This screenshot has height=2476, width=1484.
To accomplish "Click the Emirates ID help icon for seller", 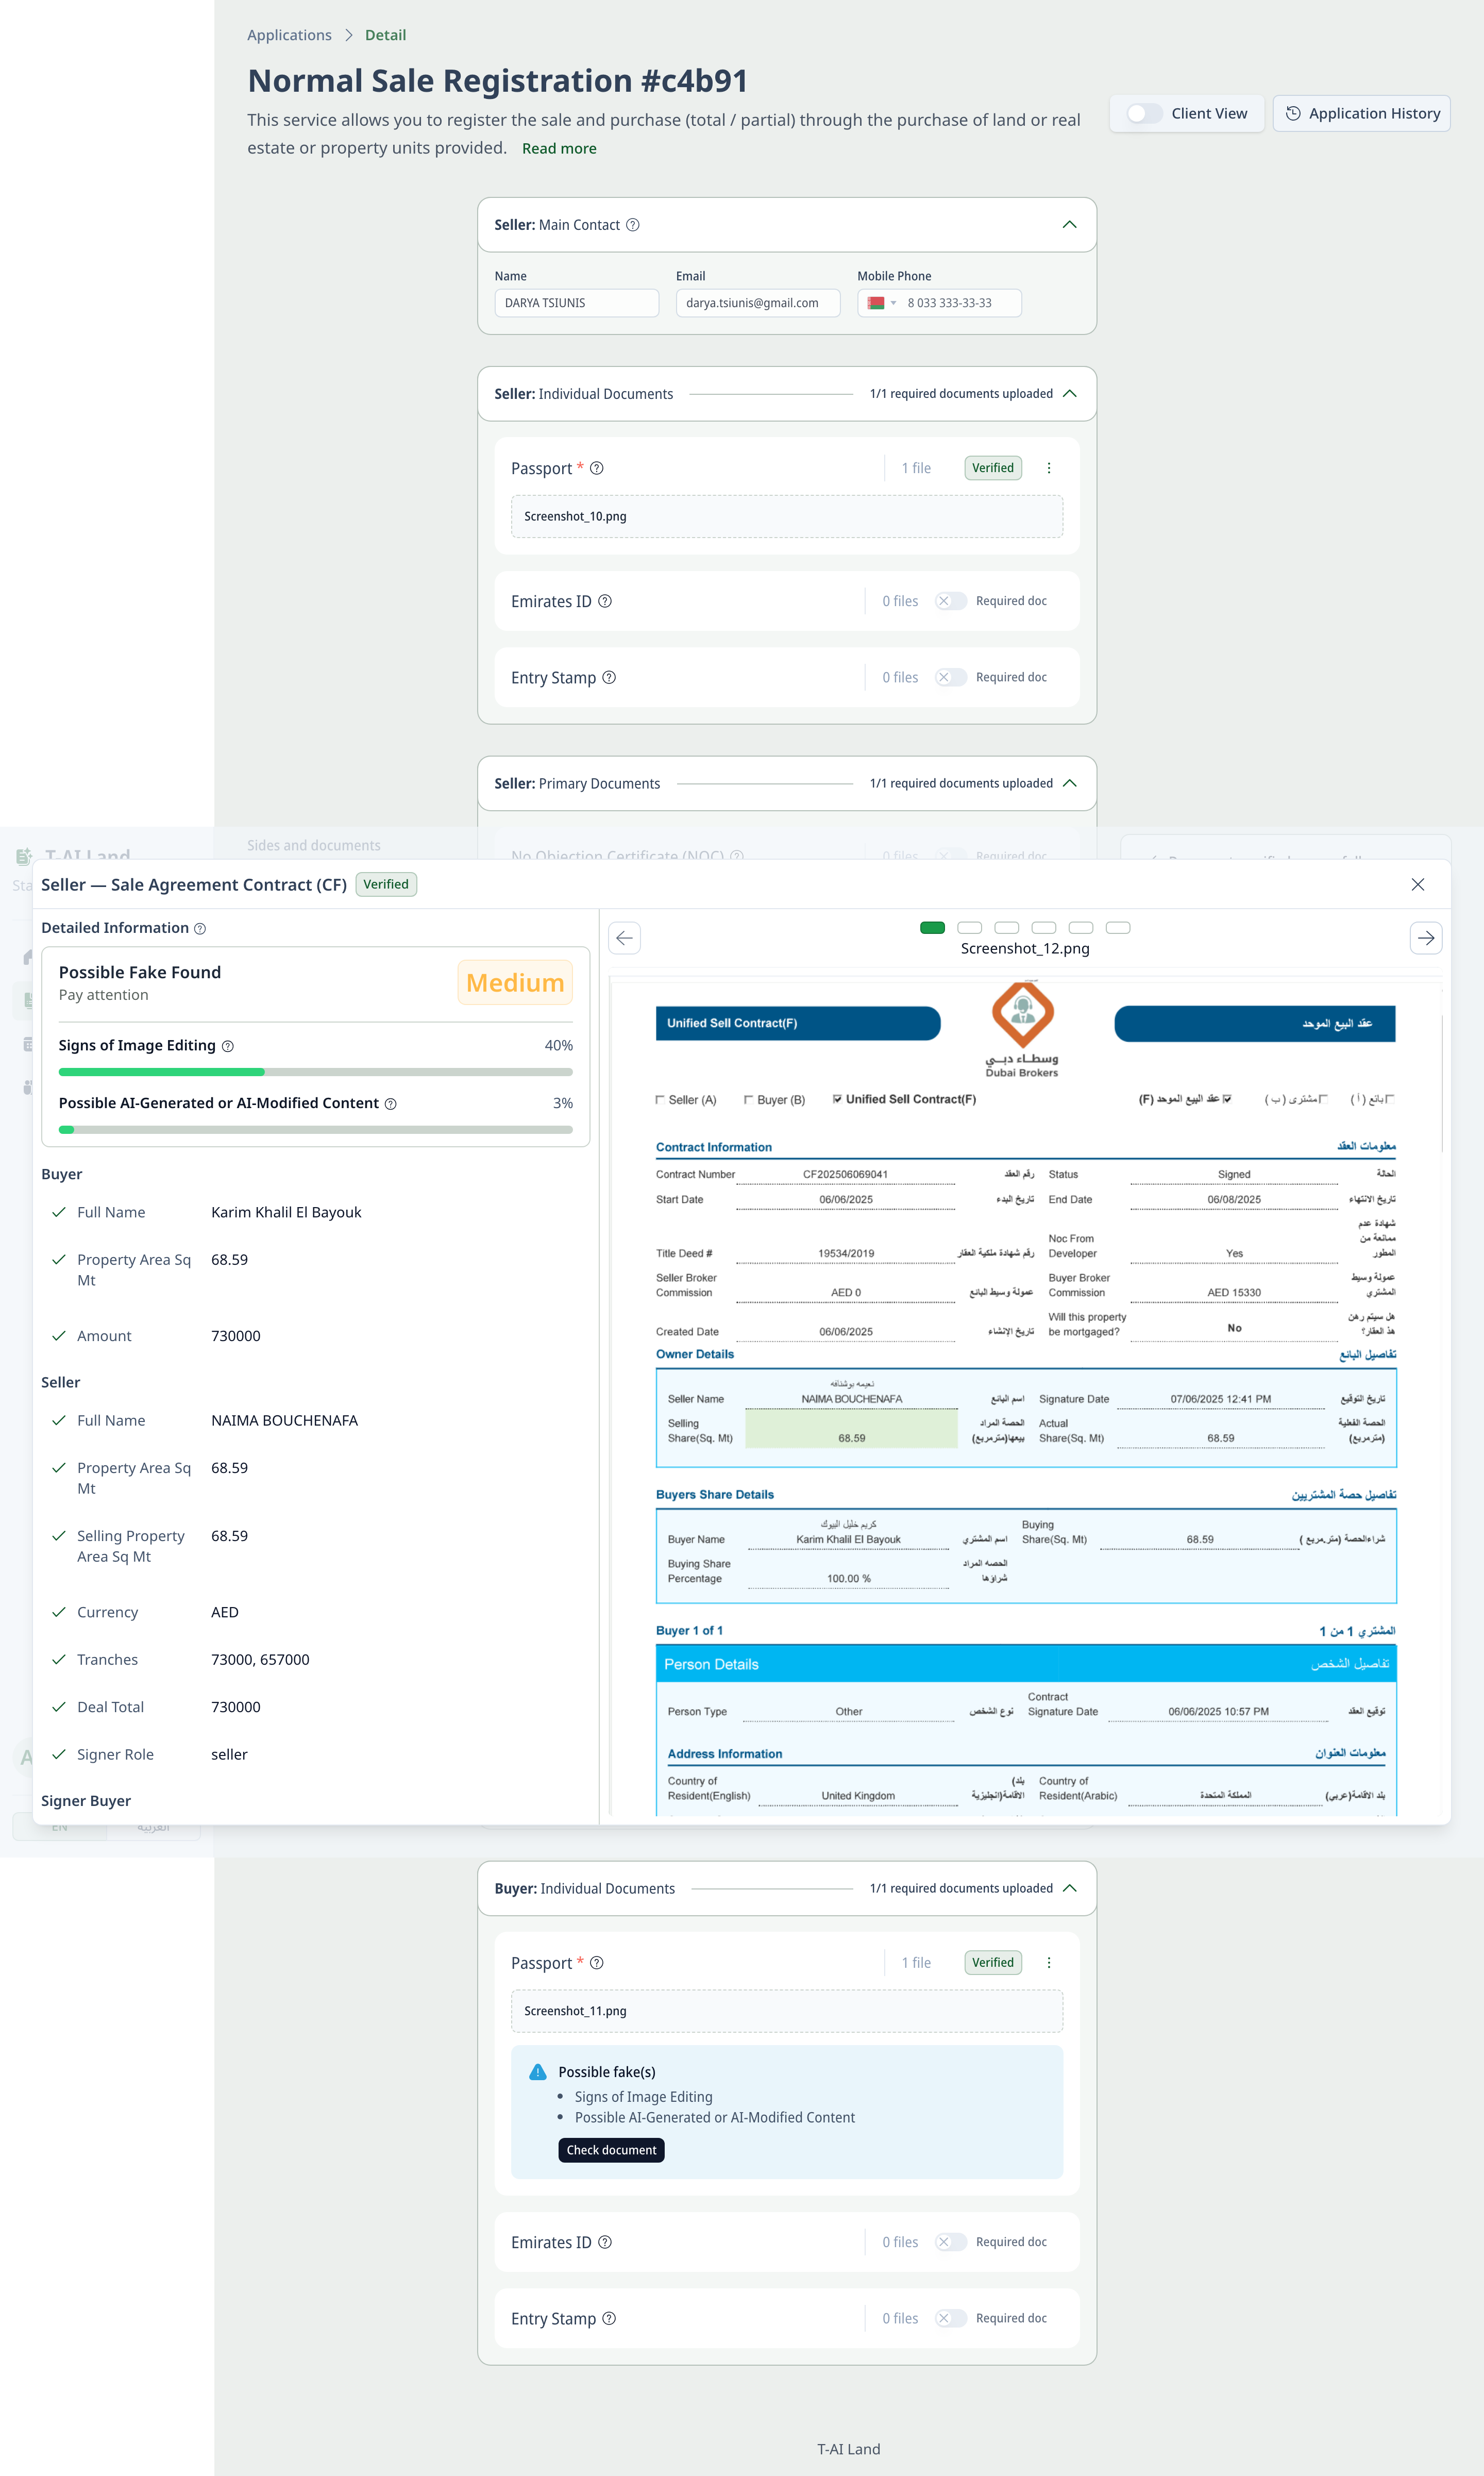I will coord(605,601).
